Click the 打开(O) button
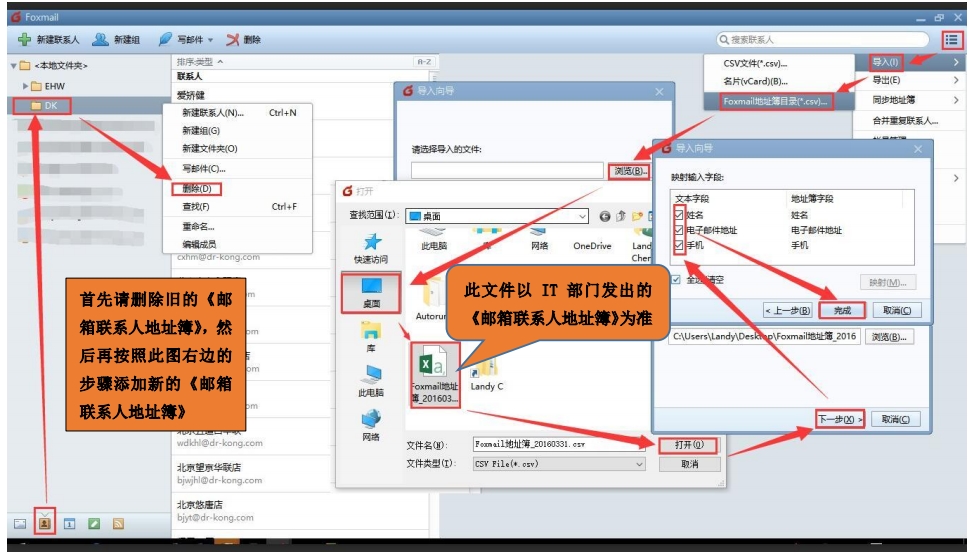 689,445
